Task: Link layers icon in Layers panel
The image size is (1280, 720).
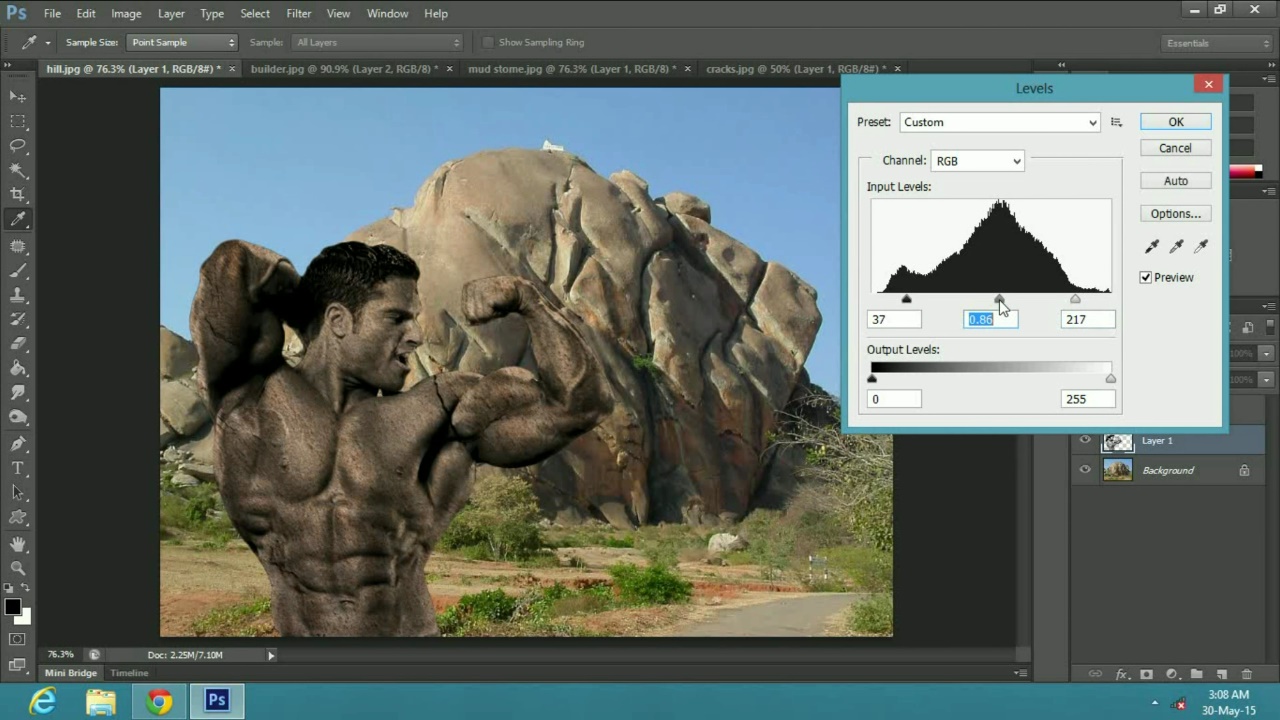Action: pyautogui.click(x=1095, y=675)
